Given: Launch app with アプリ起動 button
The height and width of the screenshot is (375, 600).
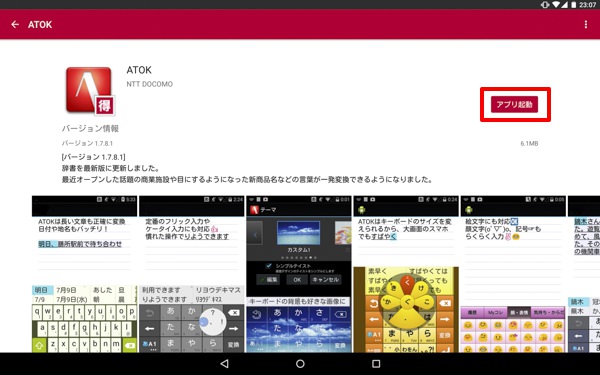Looking at the screenshot, I should tap(514, 104).
